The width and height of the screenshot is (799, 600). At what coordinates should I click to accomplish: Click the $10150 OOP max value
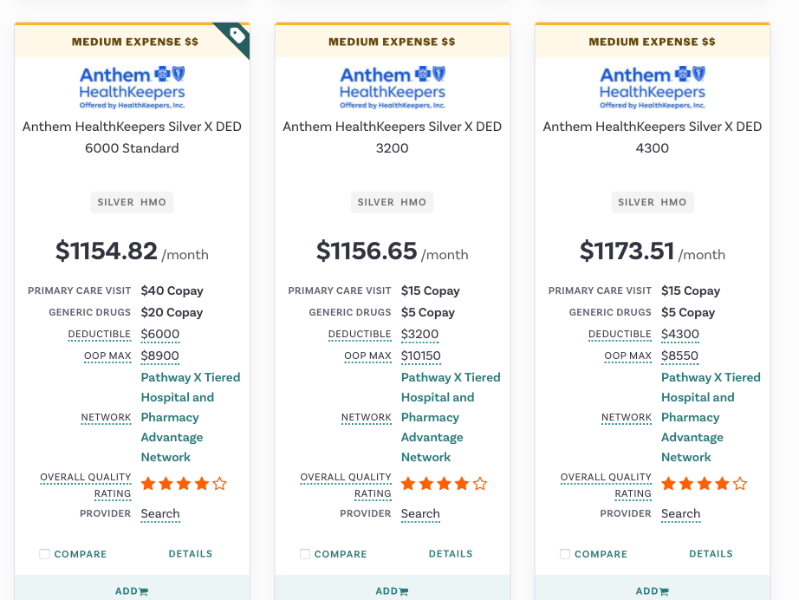[x=420, y=356]
